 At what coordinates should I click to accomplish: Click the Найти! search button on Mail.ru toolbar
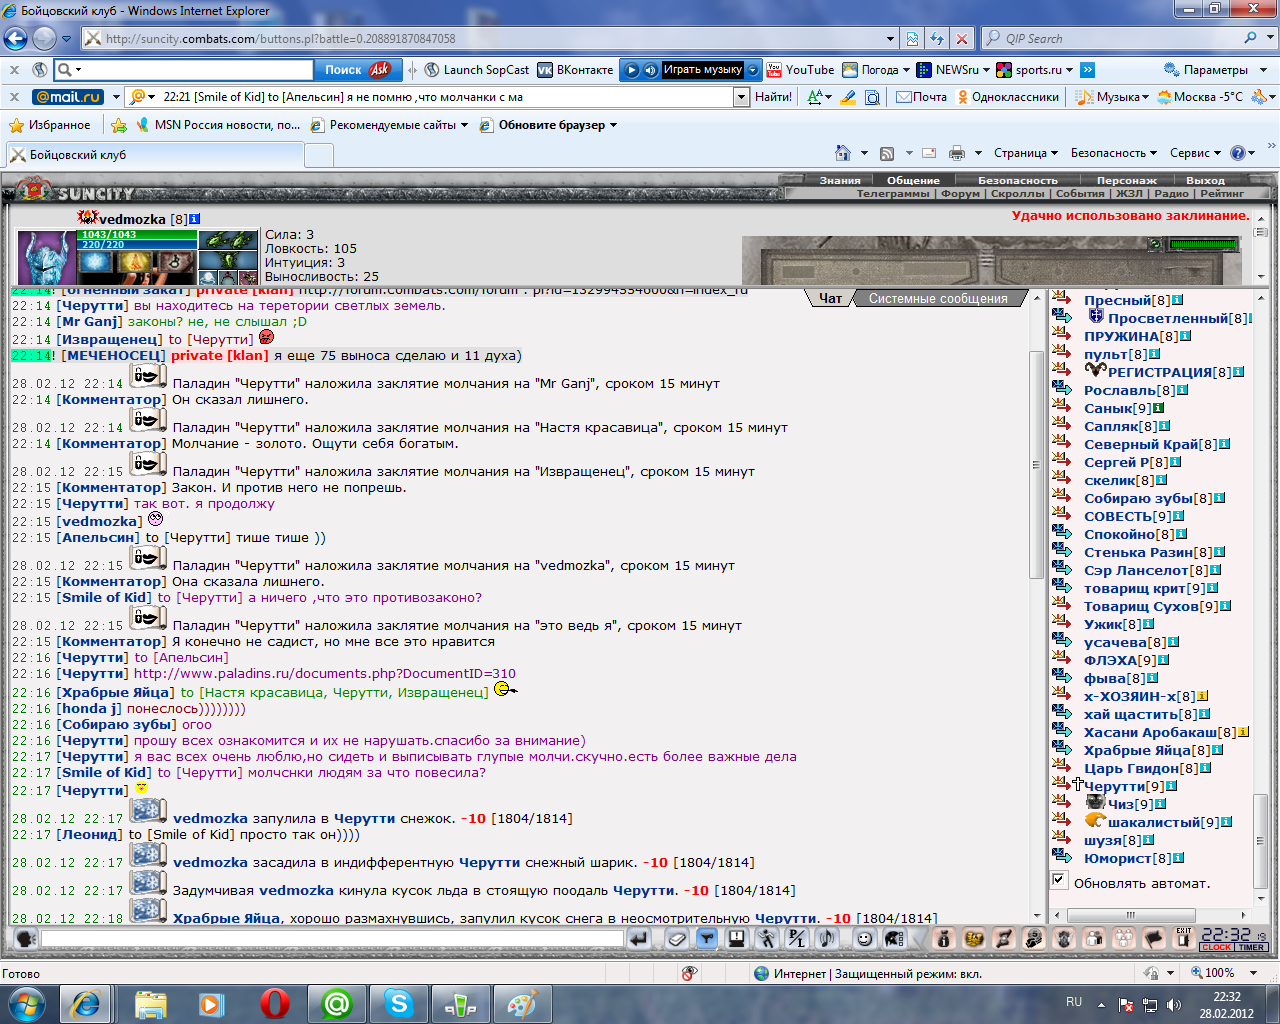pyautogui.click(x=773, y=97)
